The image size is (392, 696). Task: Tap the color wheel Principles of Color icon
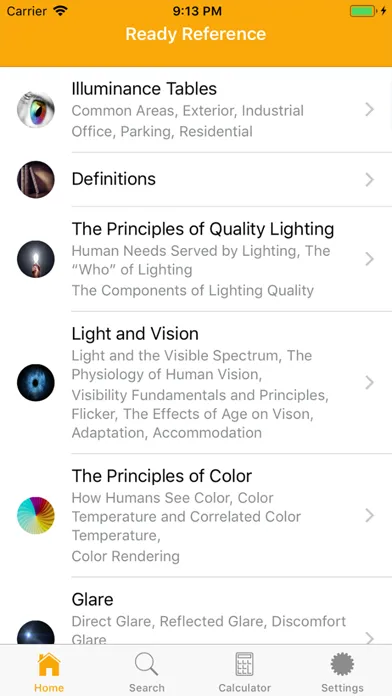click(x=36, y=515)
